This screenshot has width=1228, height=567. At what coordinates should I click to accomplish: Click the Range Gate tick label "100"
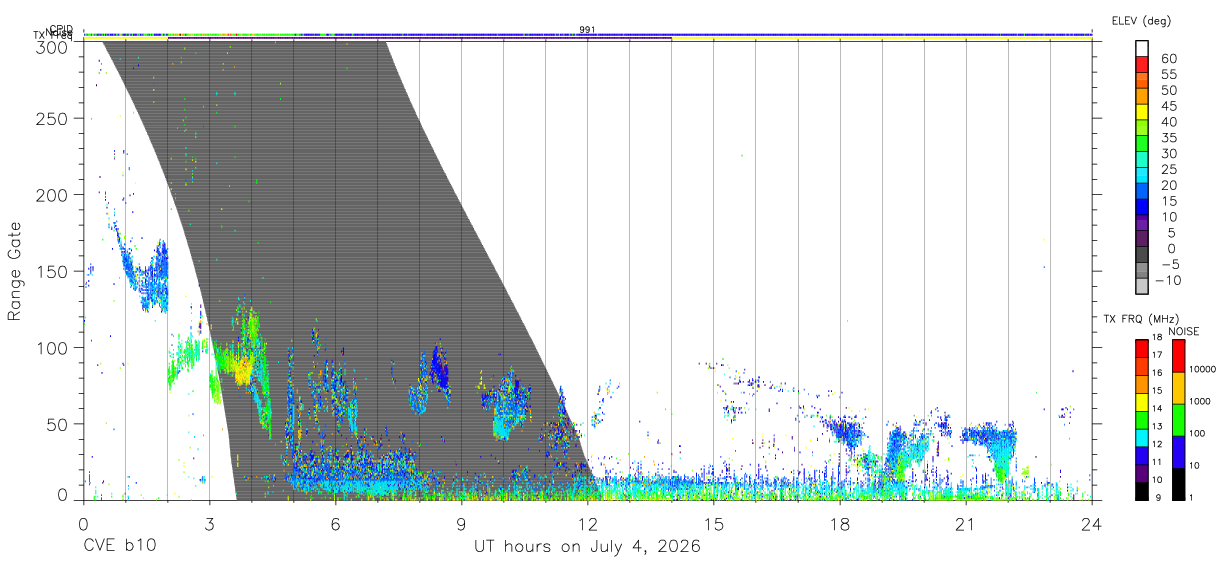(53, 347)
